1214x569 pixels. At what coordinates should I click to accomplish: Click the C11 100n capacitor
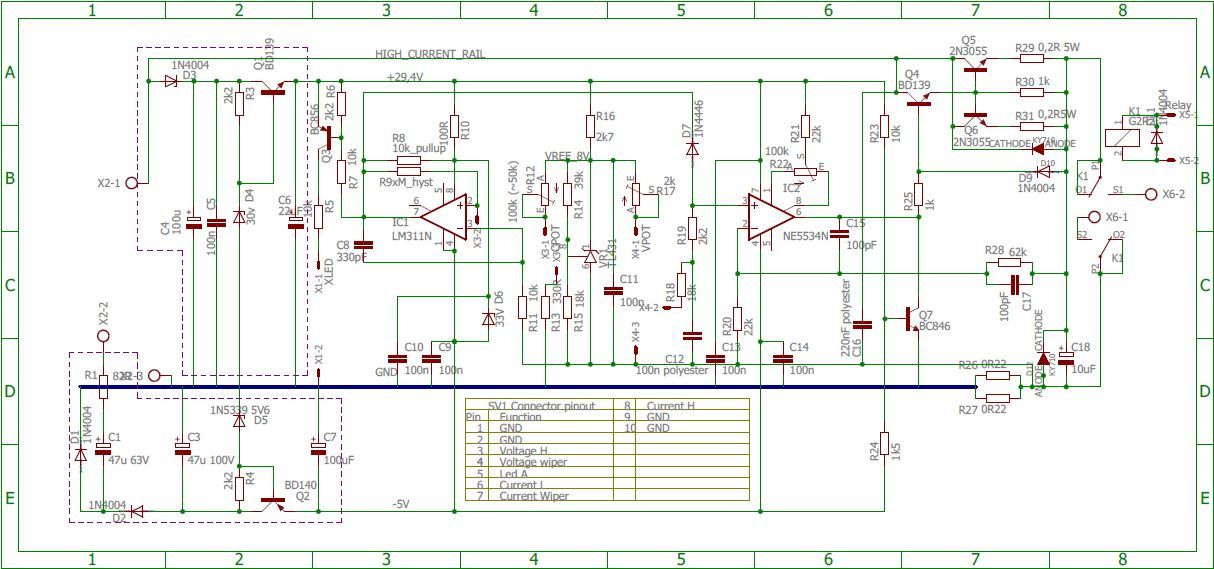click(612, 290)
